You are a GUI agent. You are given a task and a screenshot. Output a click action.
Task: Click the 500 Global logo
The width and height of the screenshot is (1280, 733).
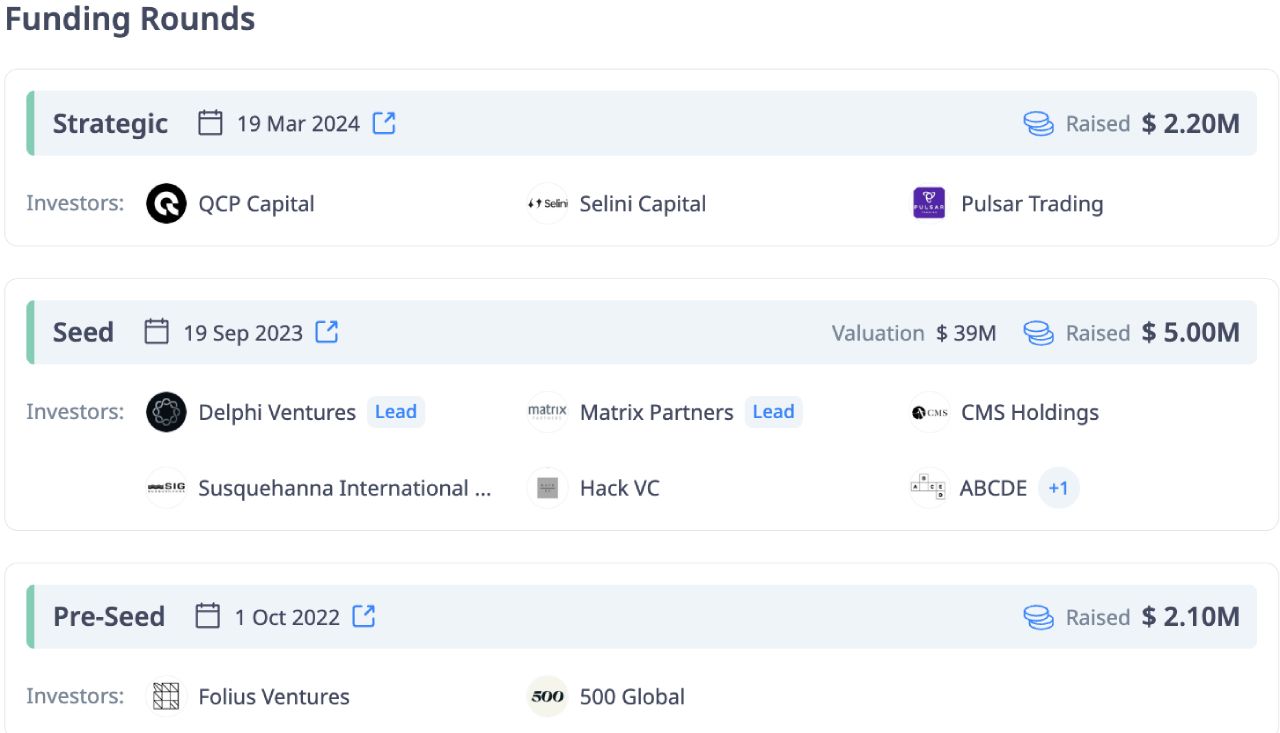click(547, 697)
